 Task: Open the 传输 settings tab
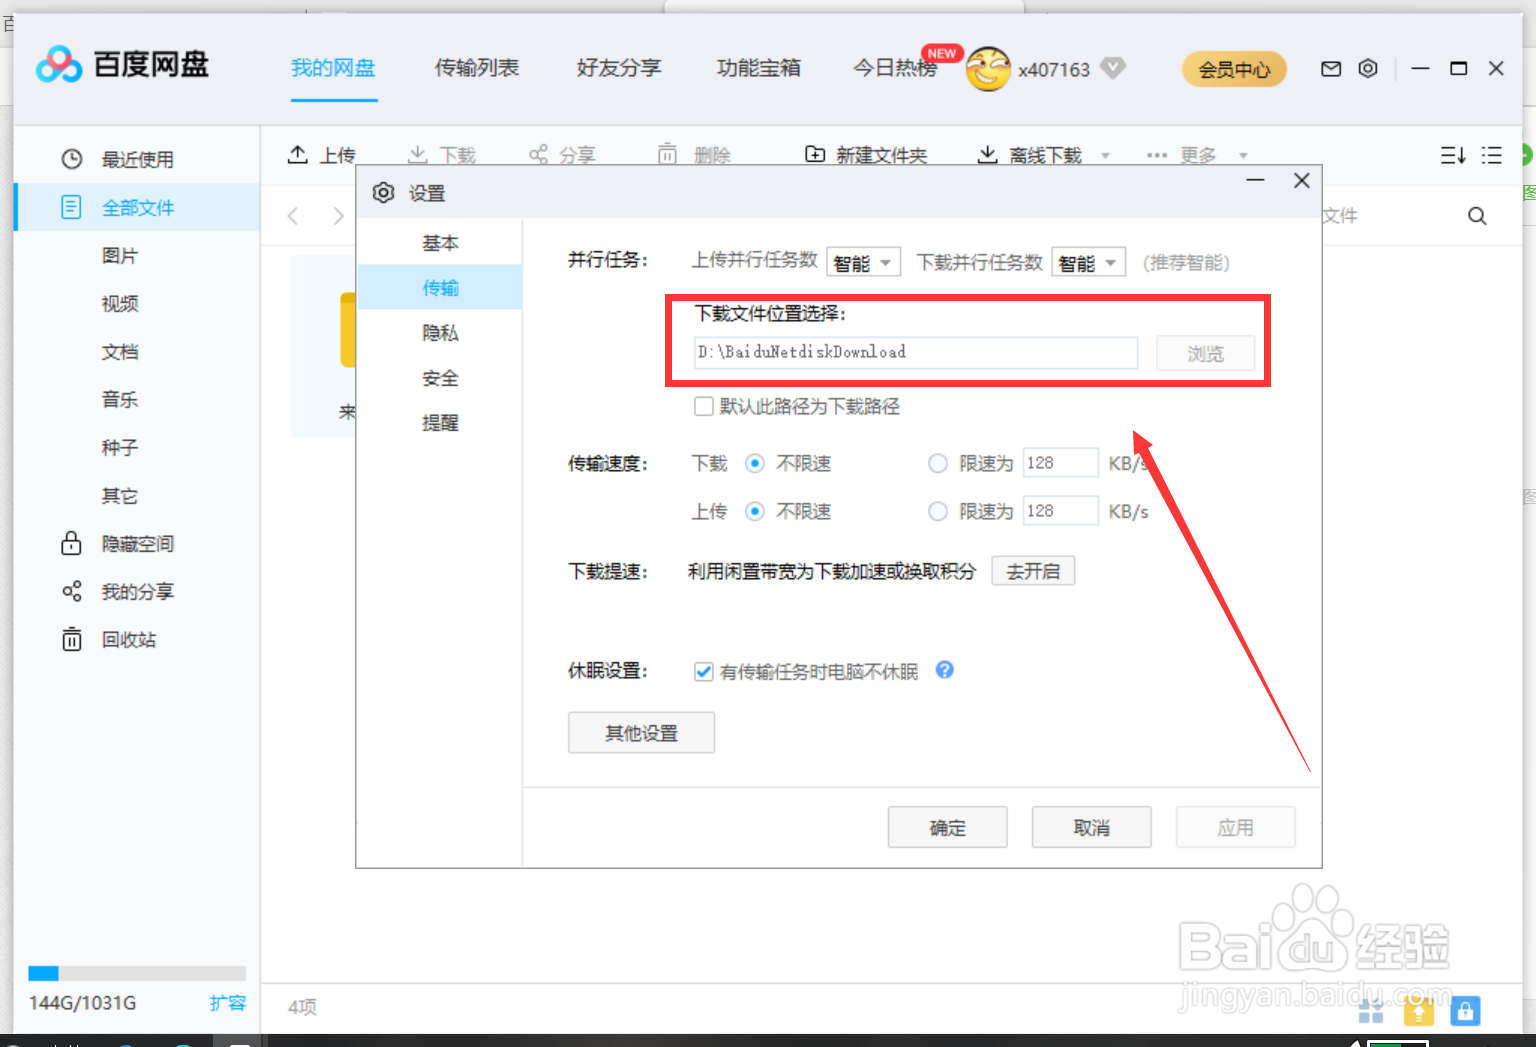click(x=440, y=287)
